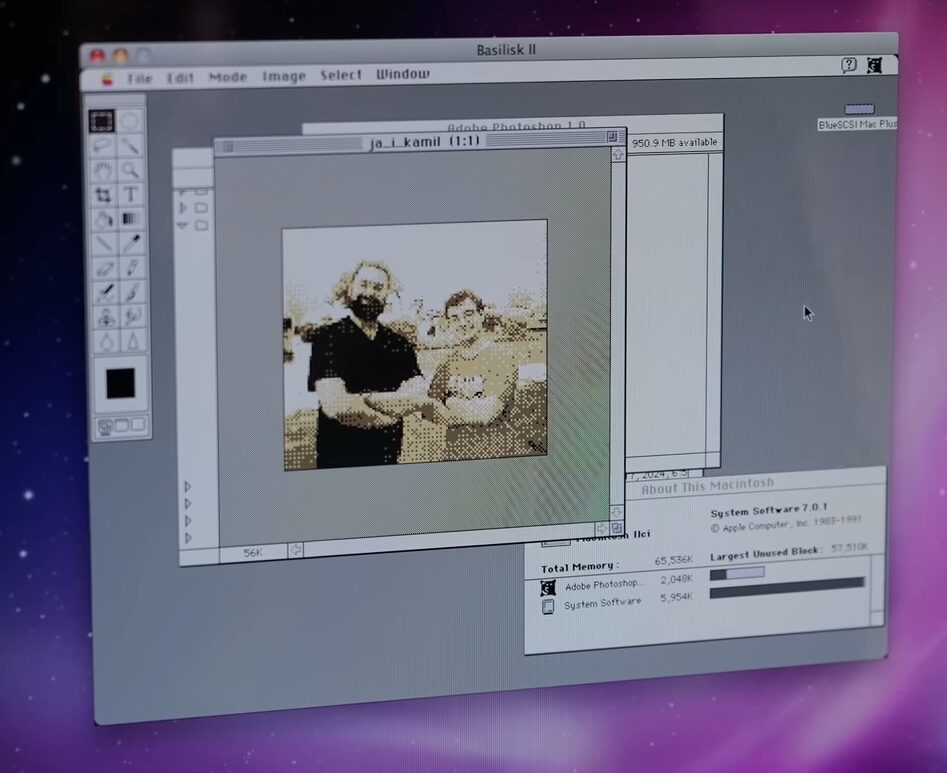Select the Elliptical Marquee tool

129,121
